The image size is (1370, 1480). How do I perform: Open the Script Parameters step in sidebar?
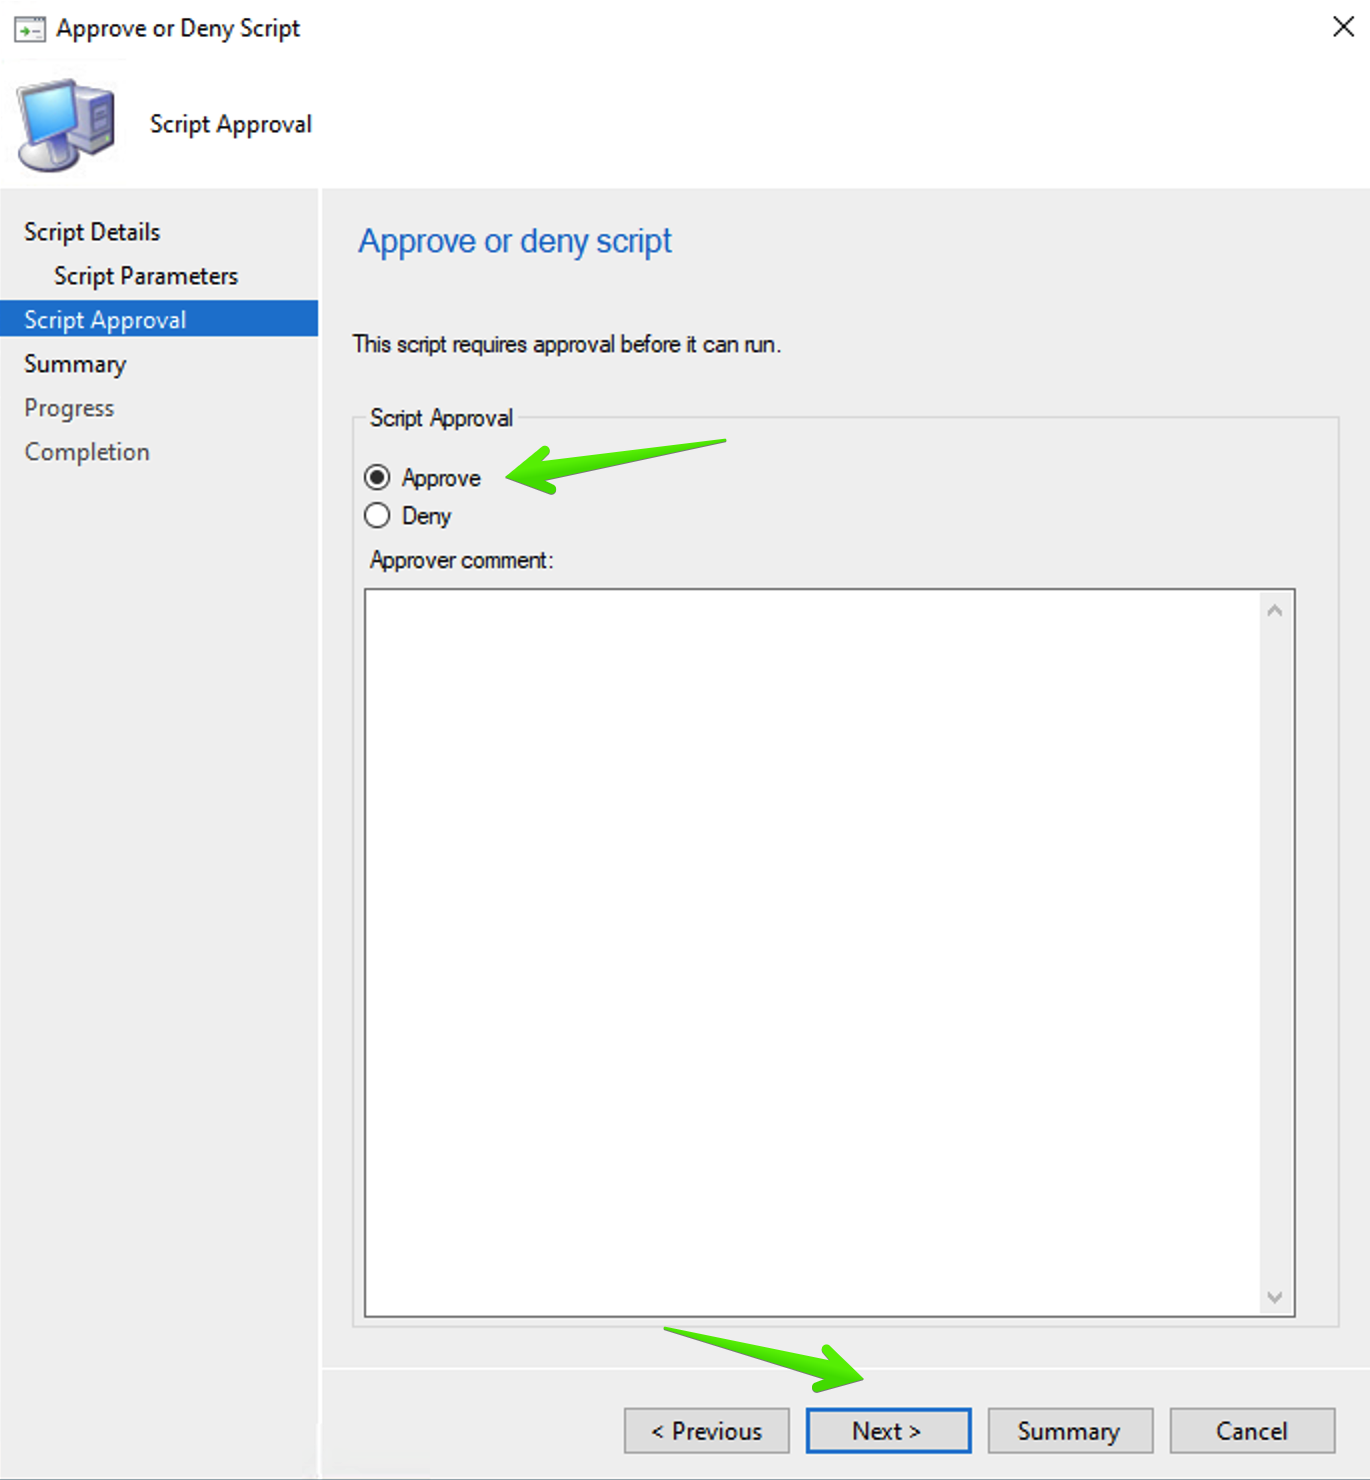[146, 276]
